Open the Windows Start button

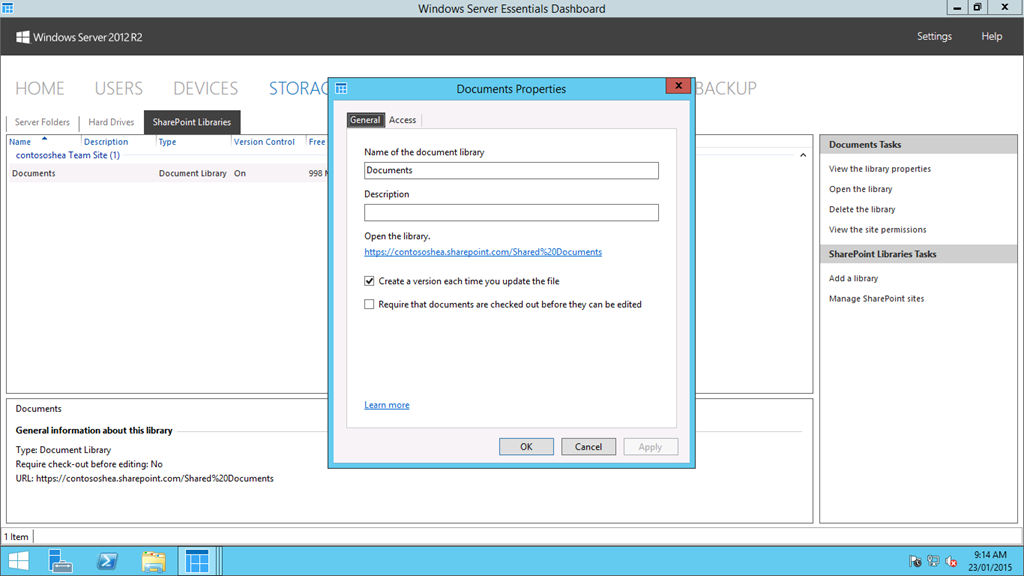[x=18, y=561]
